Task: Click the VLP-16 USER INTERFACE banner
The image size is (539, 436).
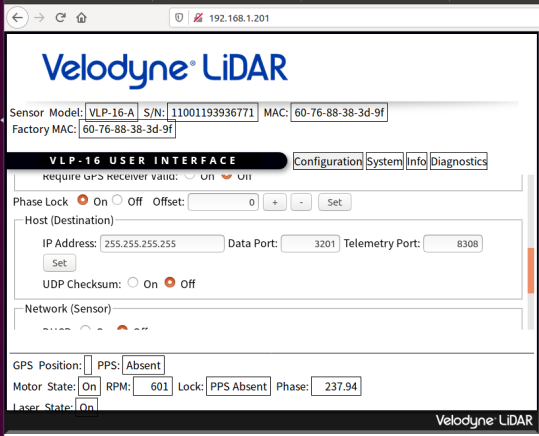Action: [146, 161]
